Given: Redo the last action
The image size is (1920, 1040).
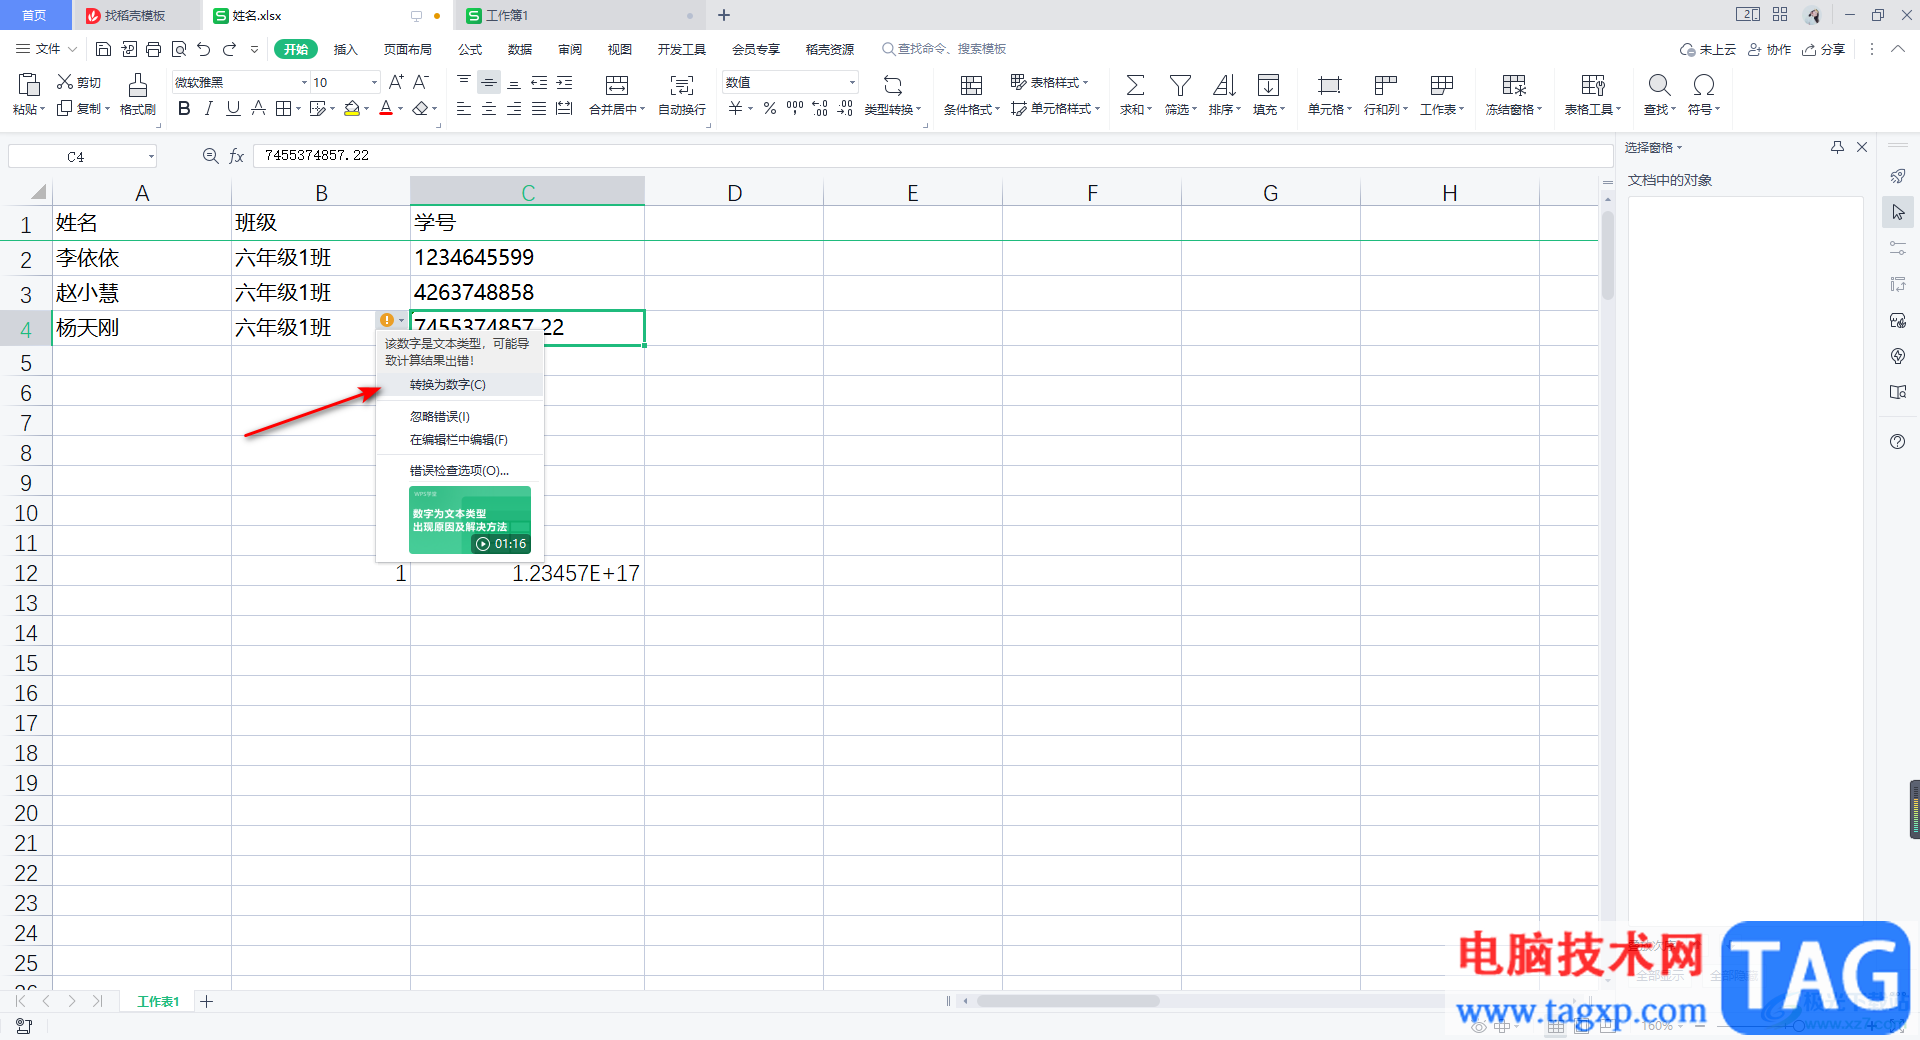Looking at the screenshot, I should pyautogui.click(x=229, y=49).
